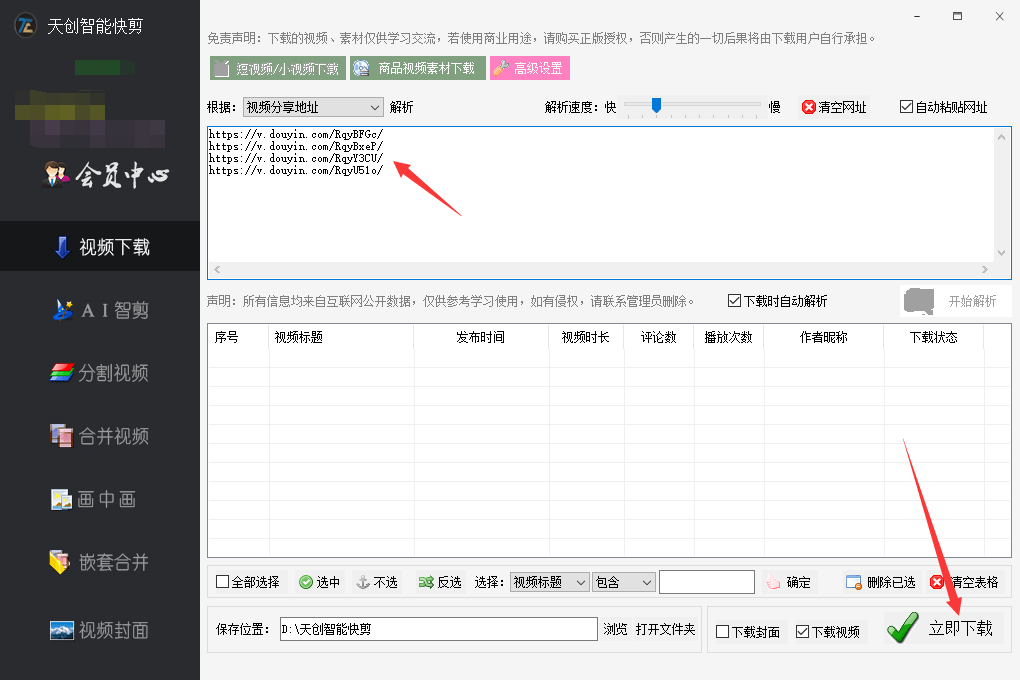This screenshot has height=680, width=1020.
Task: Select the 视频下载 sidebar icon
Action: point(99,246)
